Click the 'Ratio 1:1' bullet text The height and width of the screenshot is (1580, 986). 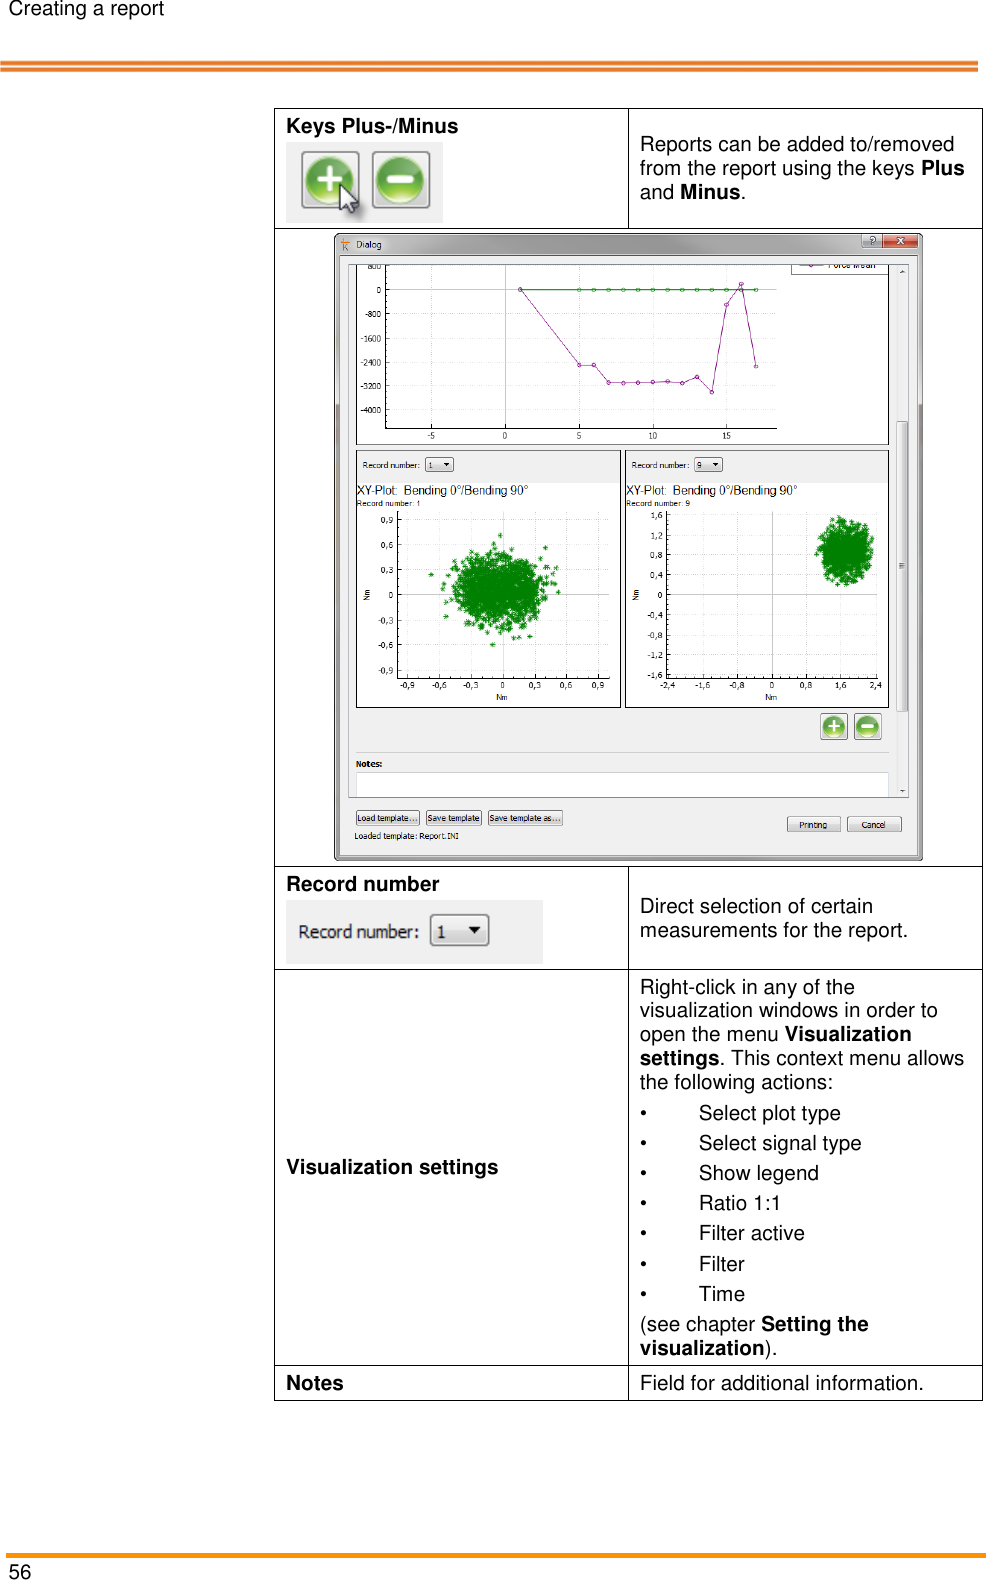[x=739, y=1203]
